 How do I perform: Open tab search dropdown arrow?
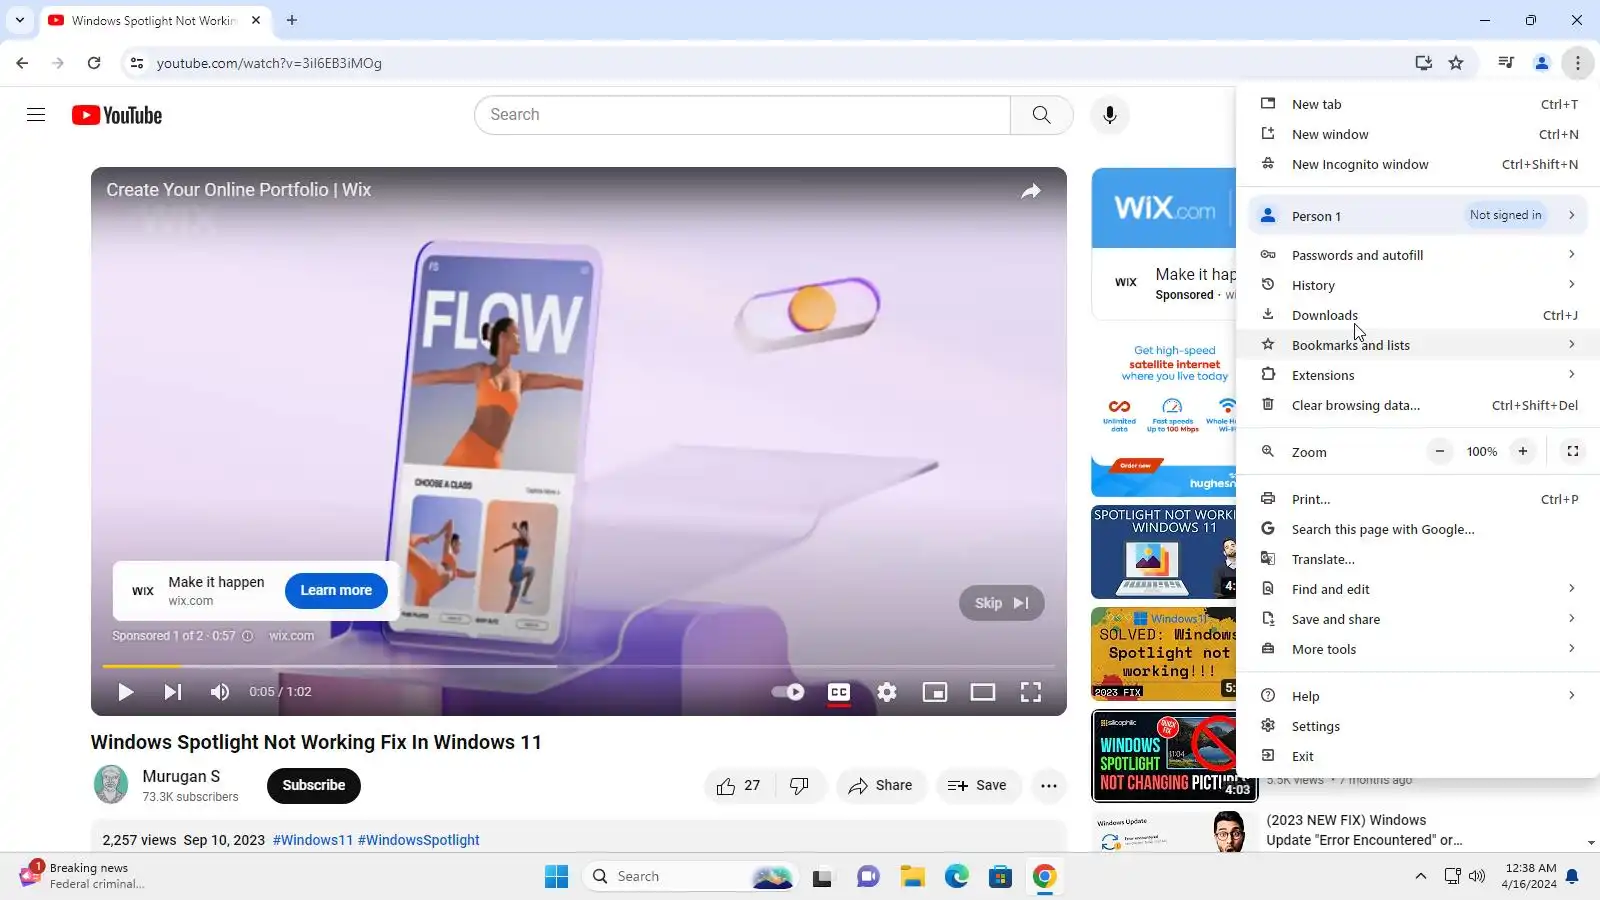tap(20, 20)
